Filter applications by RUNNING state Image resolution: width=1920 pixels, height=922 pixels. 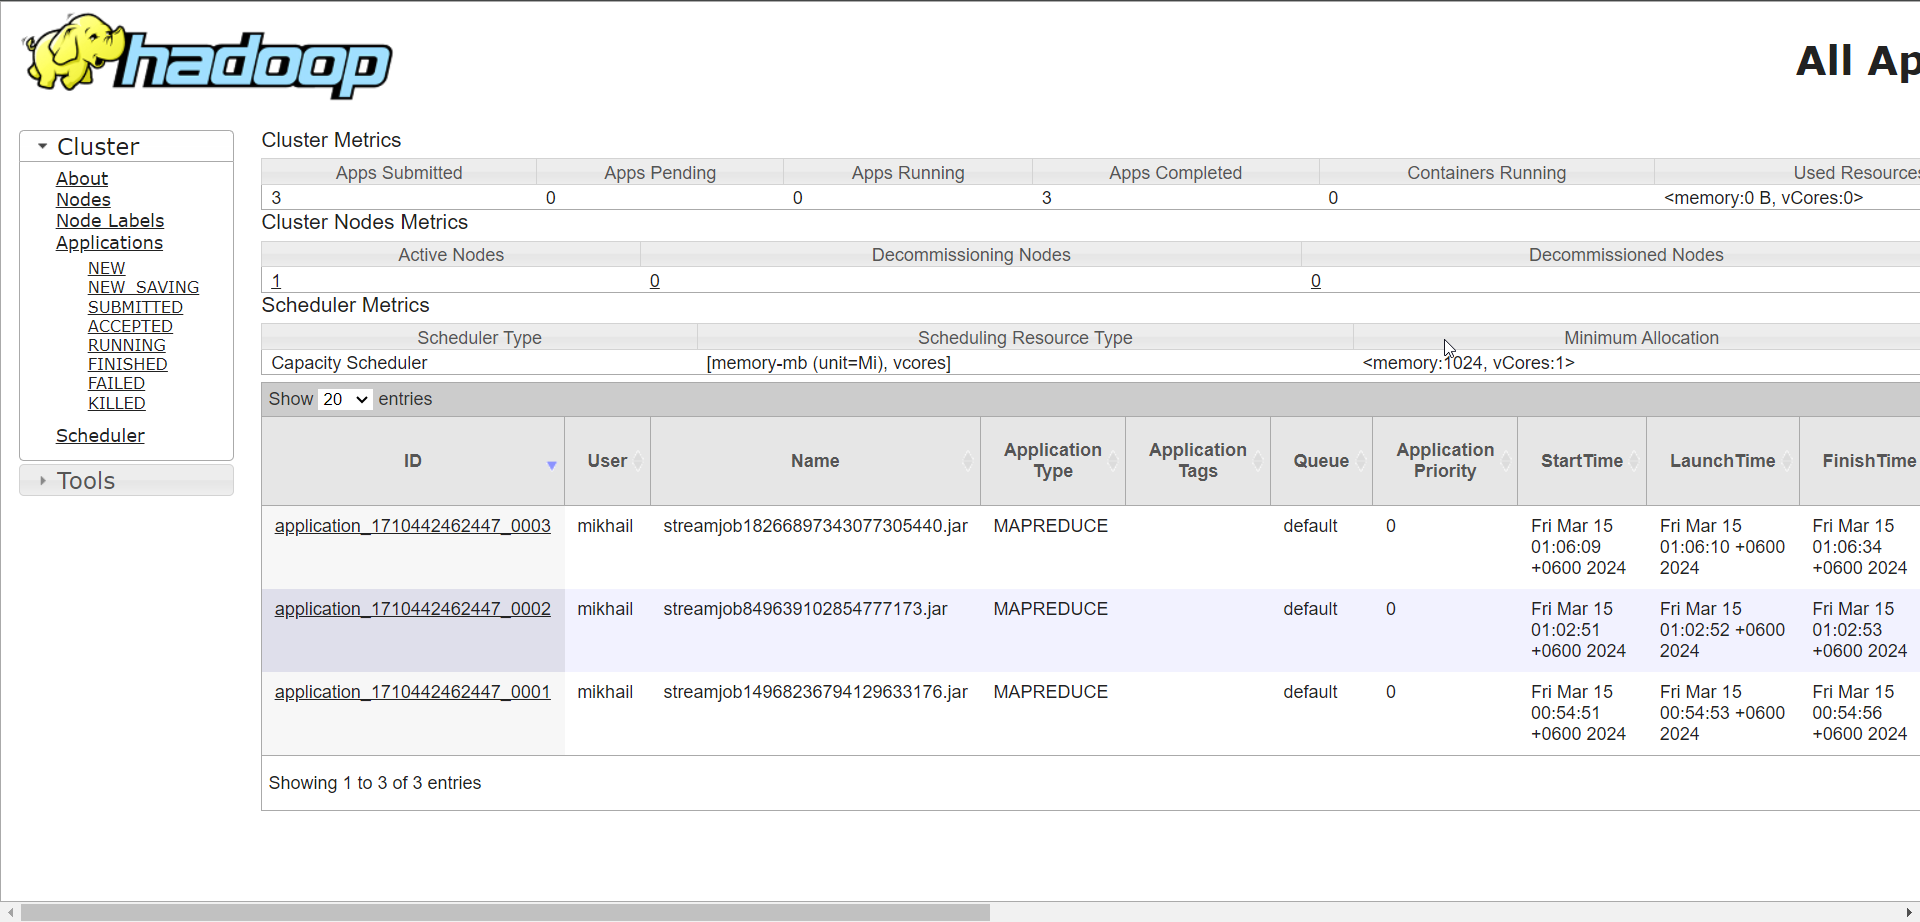[127, 345]
